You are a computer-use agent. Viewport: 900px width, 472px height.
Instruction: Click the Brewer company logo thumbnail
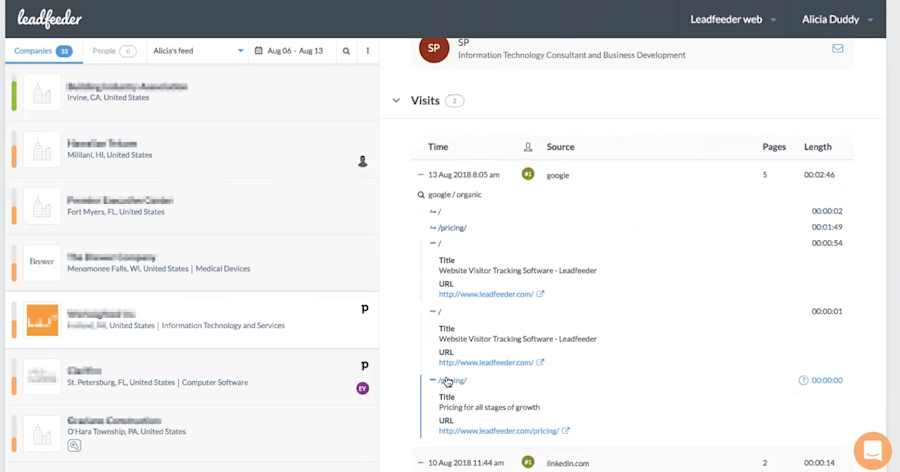(42, 262)
